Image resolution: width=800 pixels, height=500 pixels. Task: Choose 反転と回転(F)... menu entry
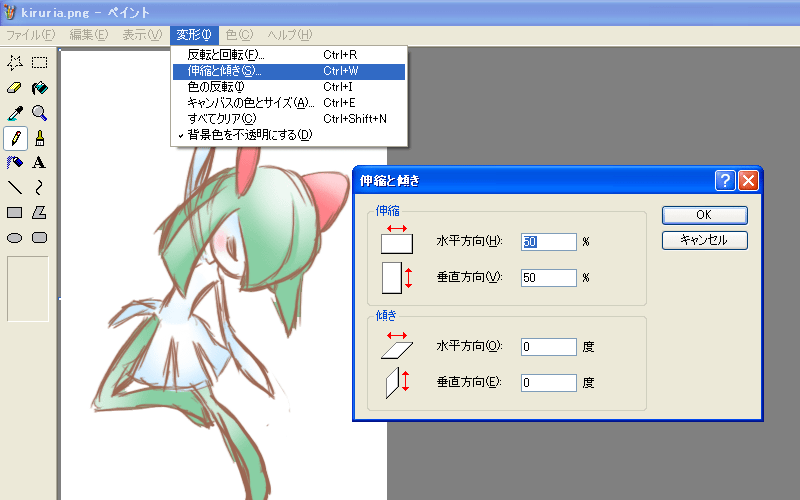(289, 55)
